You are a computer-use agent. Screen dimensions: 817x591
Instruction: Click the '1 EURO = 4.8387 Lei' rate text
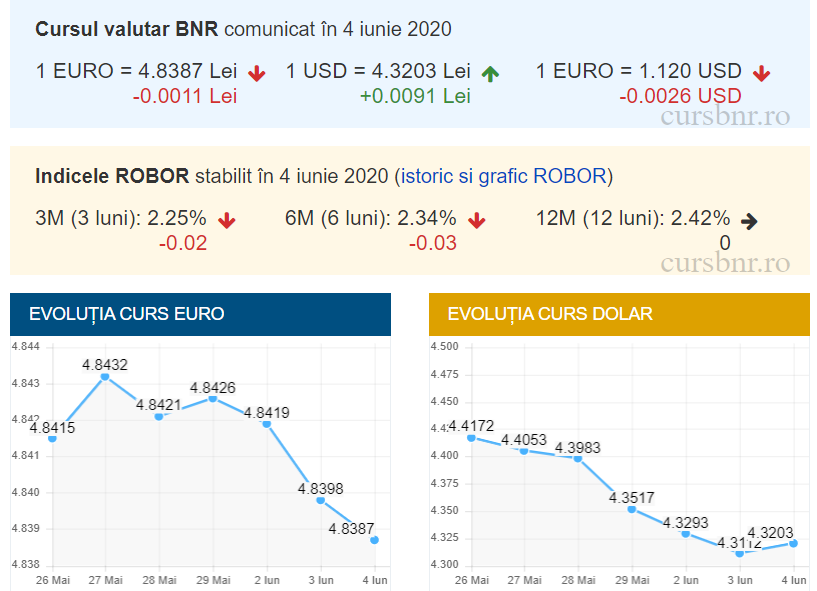click(x=136, y=72)
